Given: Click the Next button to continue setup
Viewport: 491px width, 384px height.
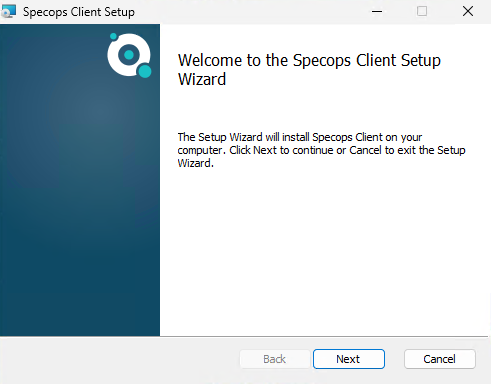Looking at the screenshot, I should click(349, 359).
